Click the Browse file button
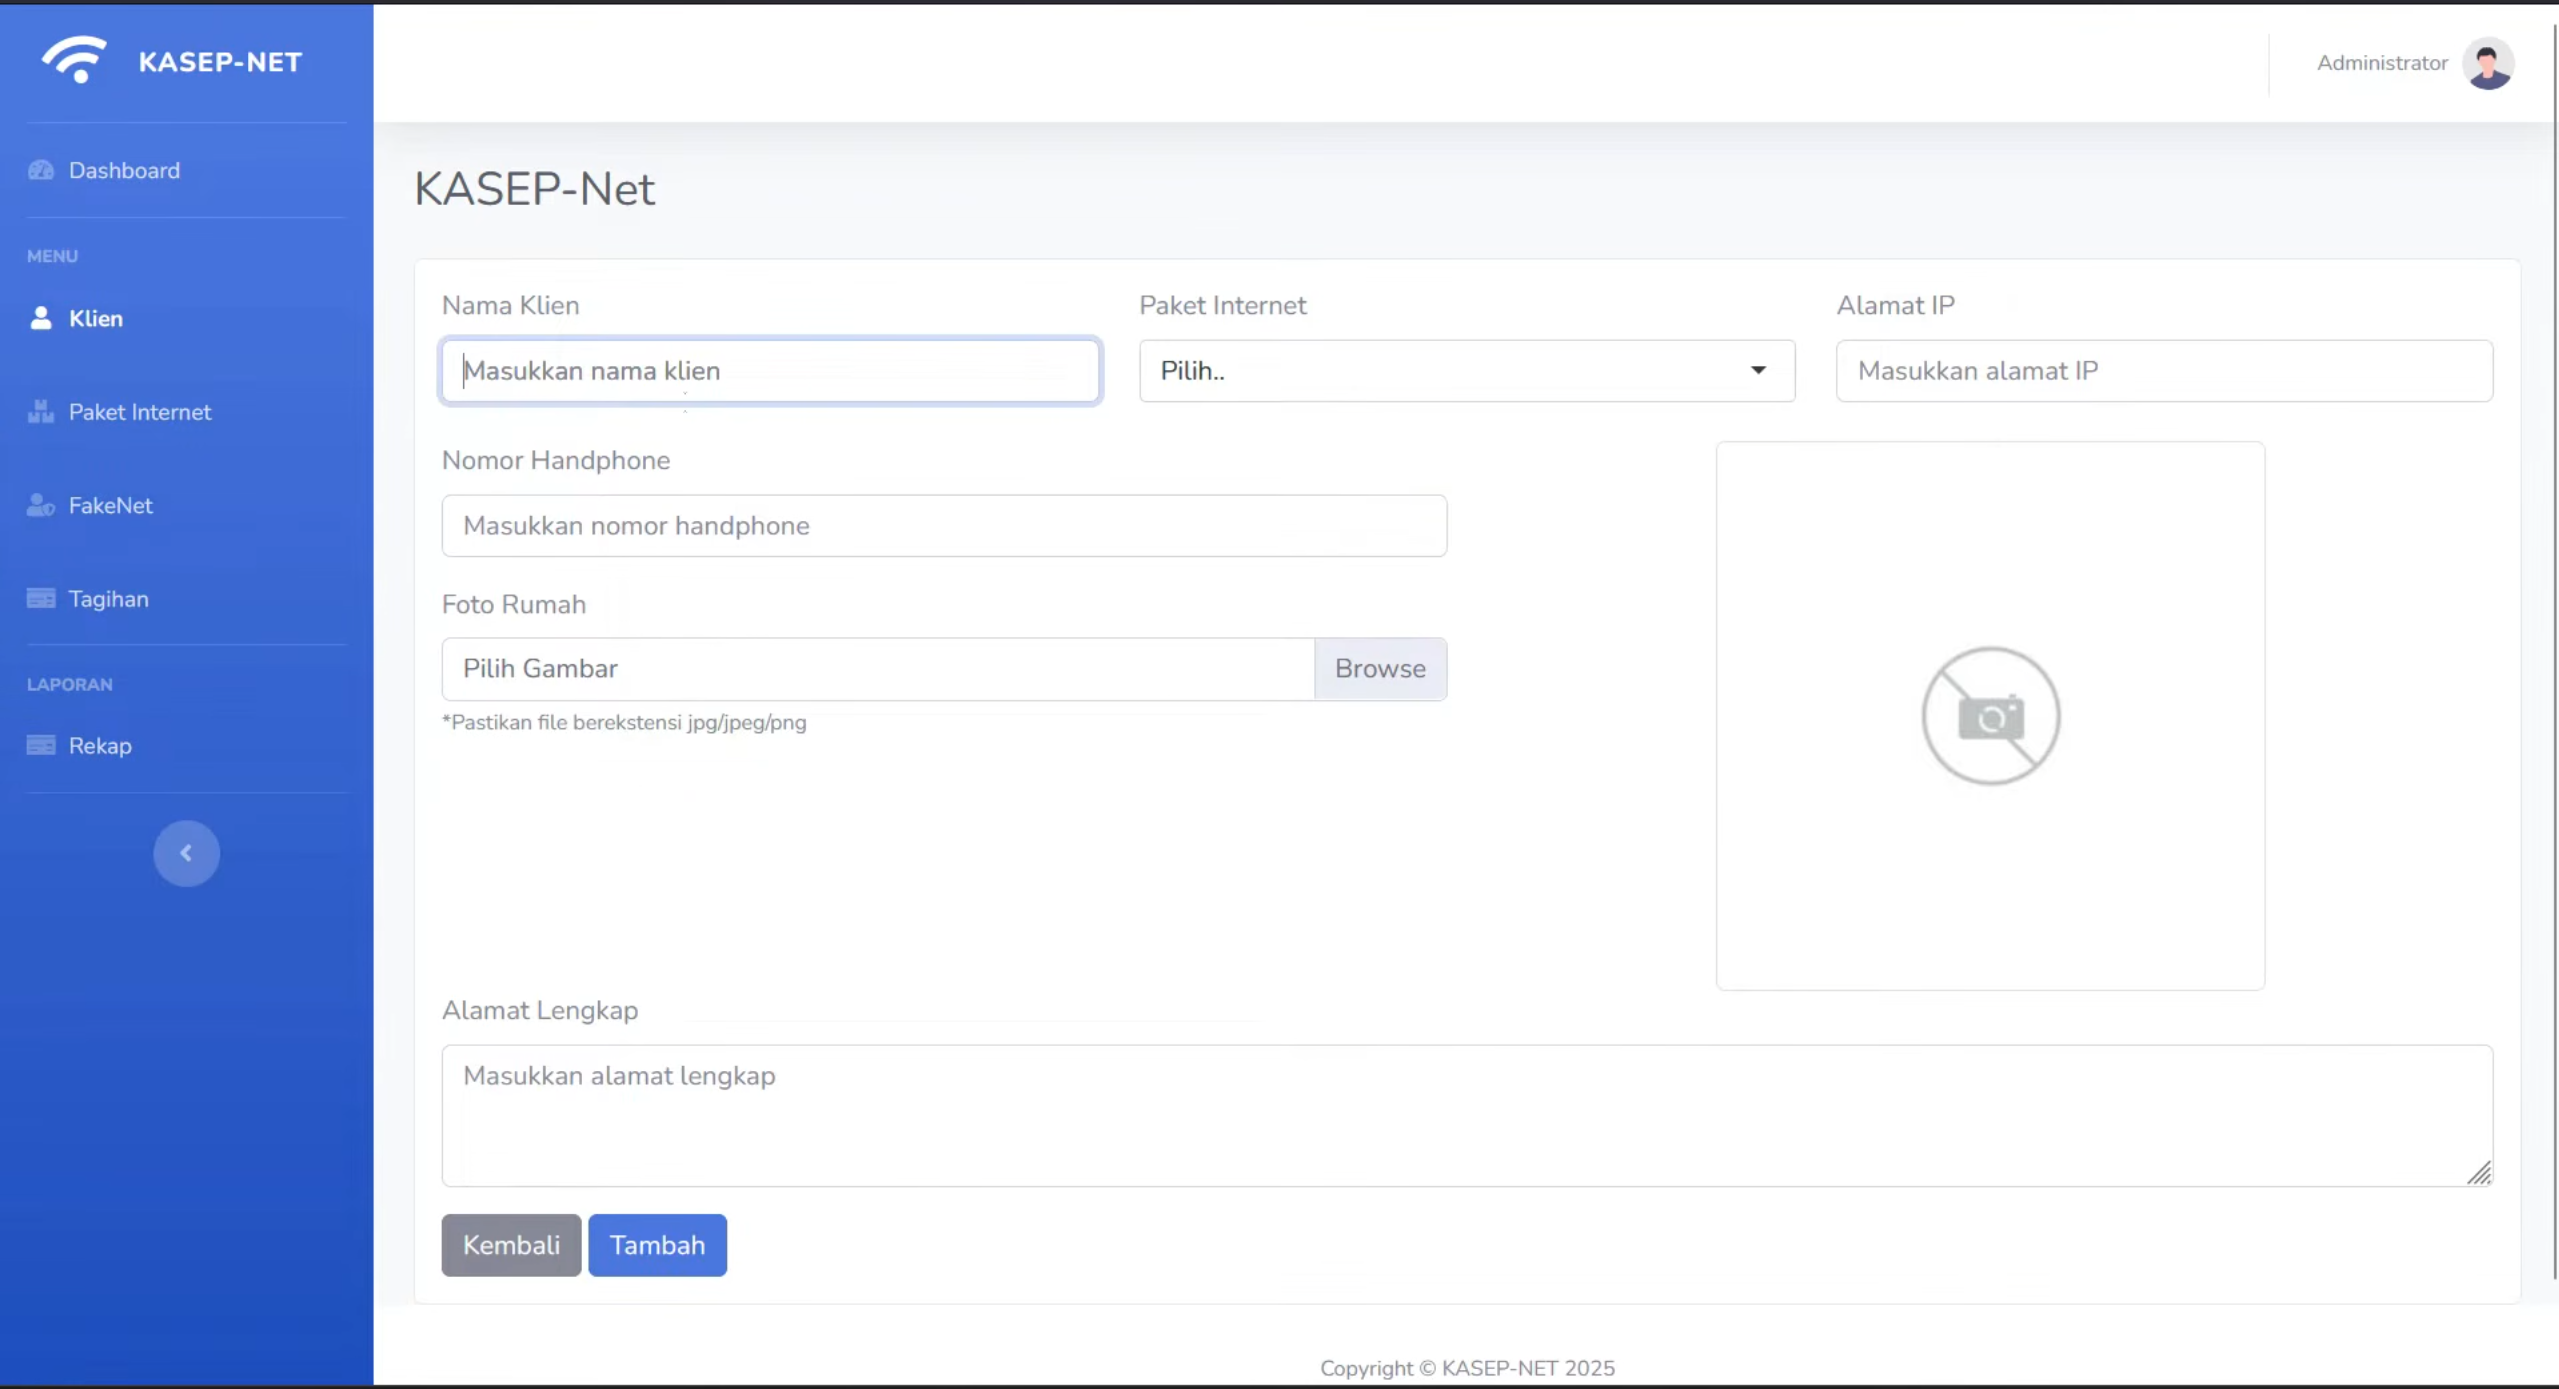 pyautogui.click(x=1380, y=669)
